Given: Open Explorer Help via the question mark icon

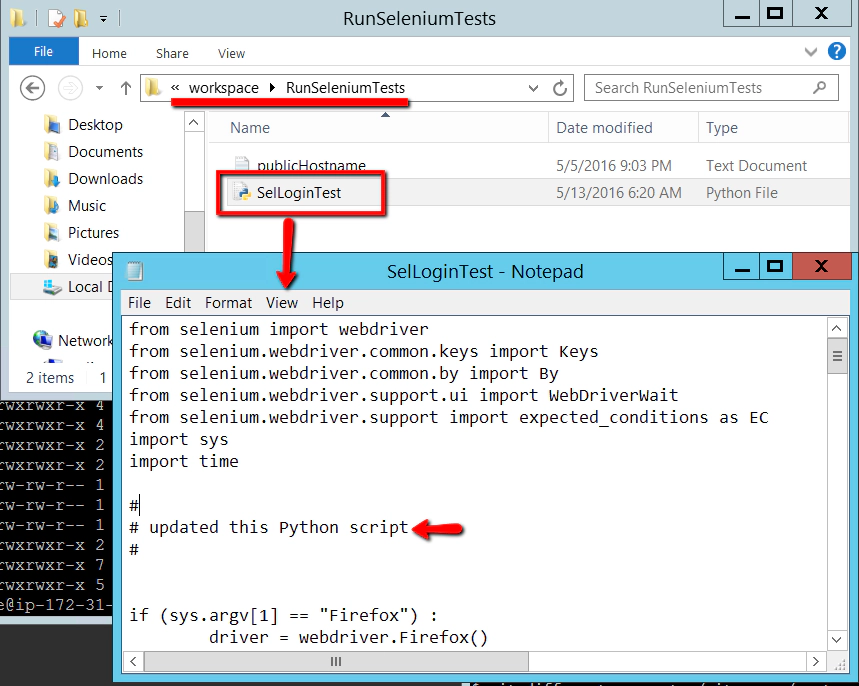Looking at the screenshot, I should click(837, 52).
